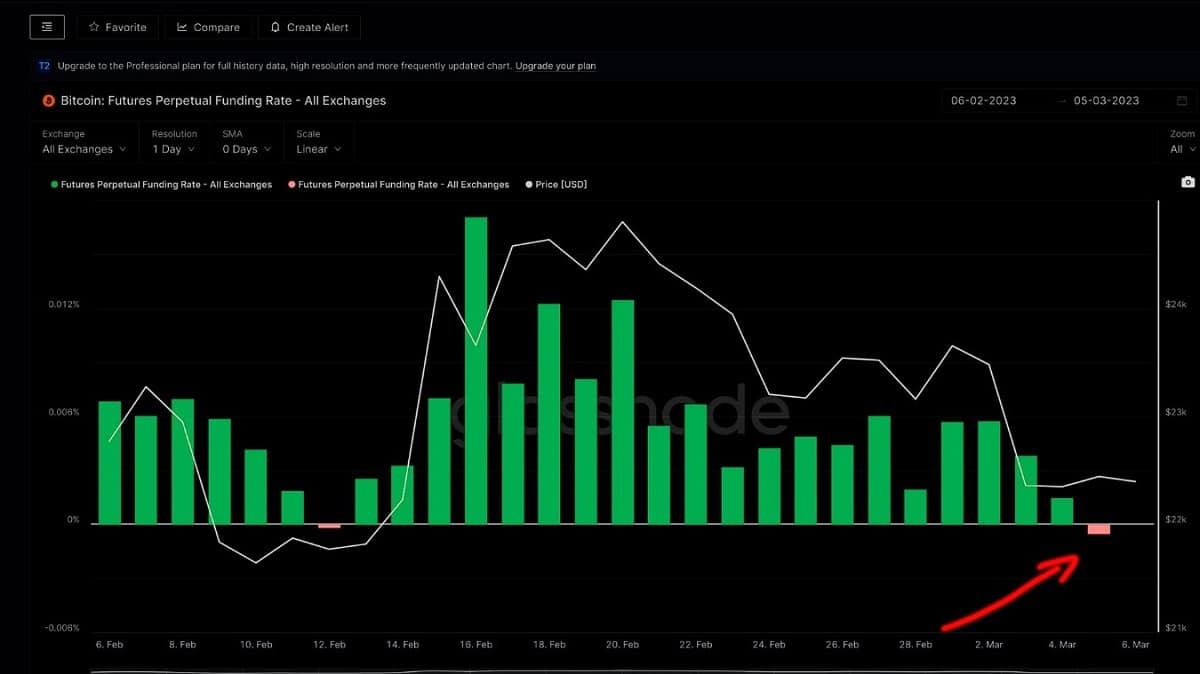
Task: Follow the Upgrade your plan link
Action: pyautogui.click(x=555, y=66)
